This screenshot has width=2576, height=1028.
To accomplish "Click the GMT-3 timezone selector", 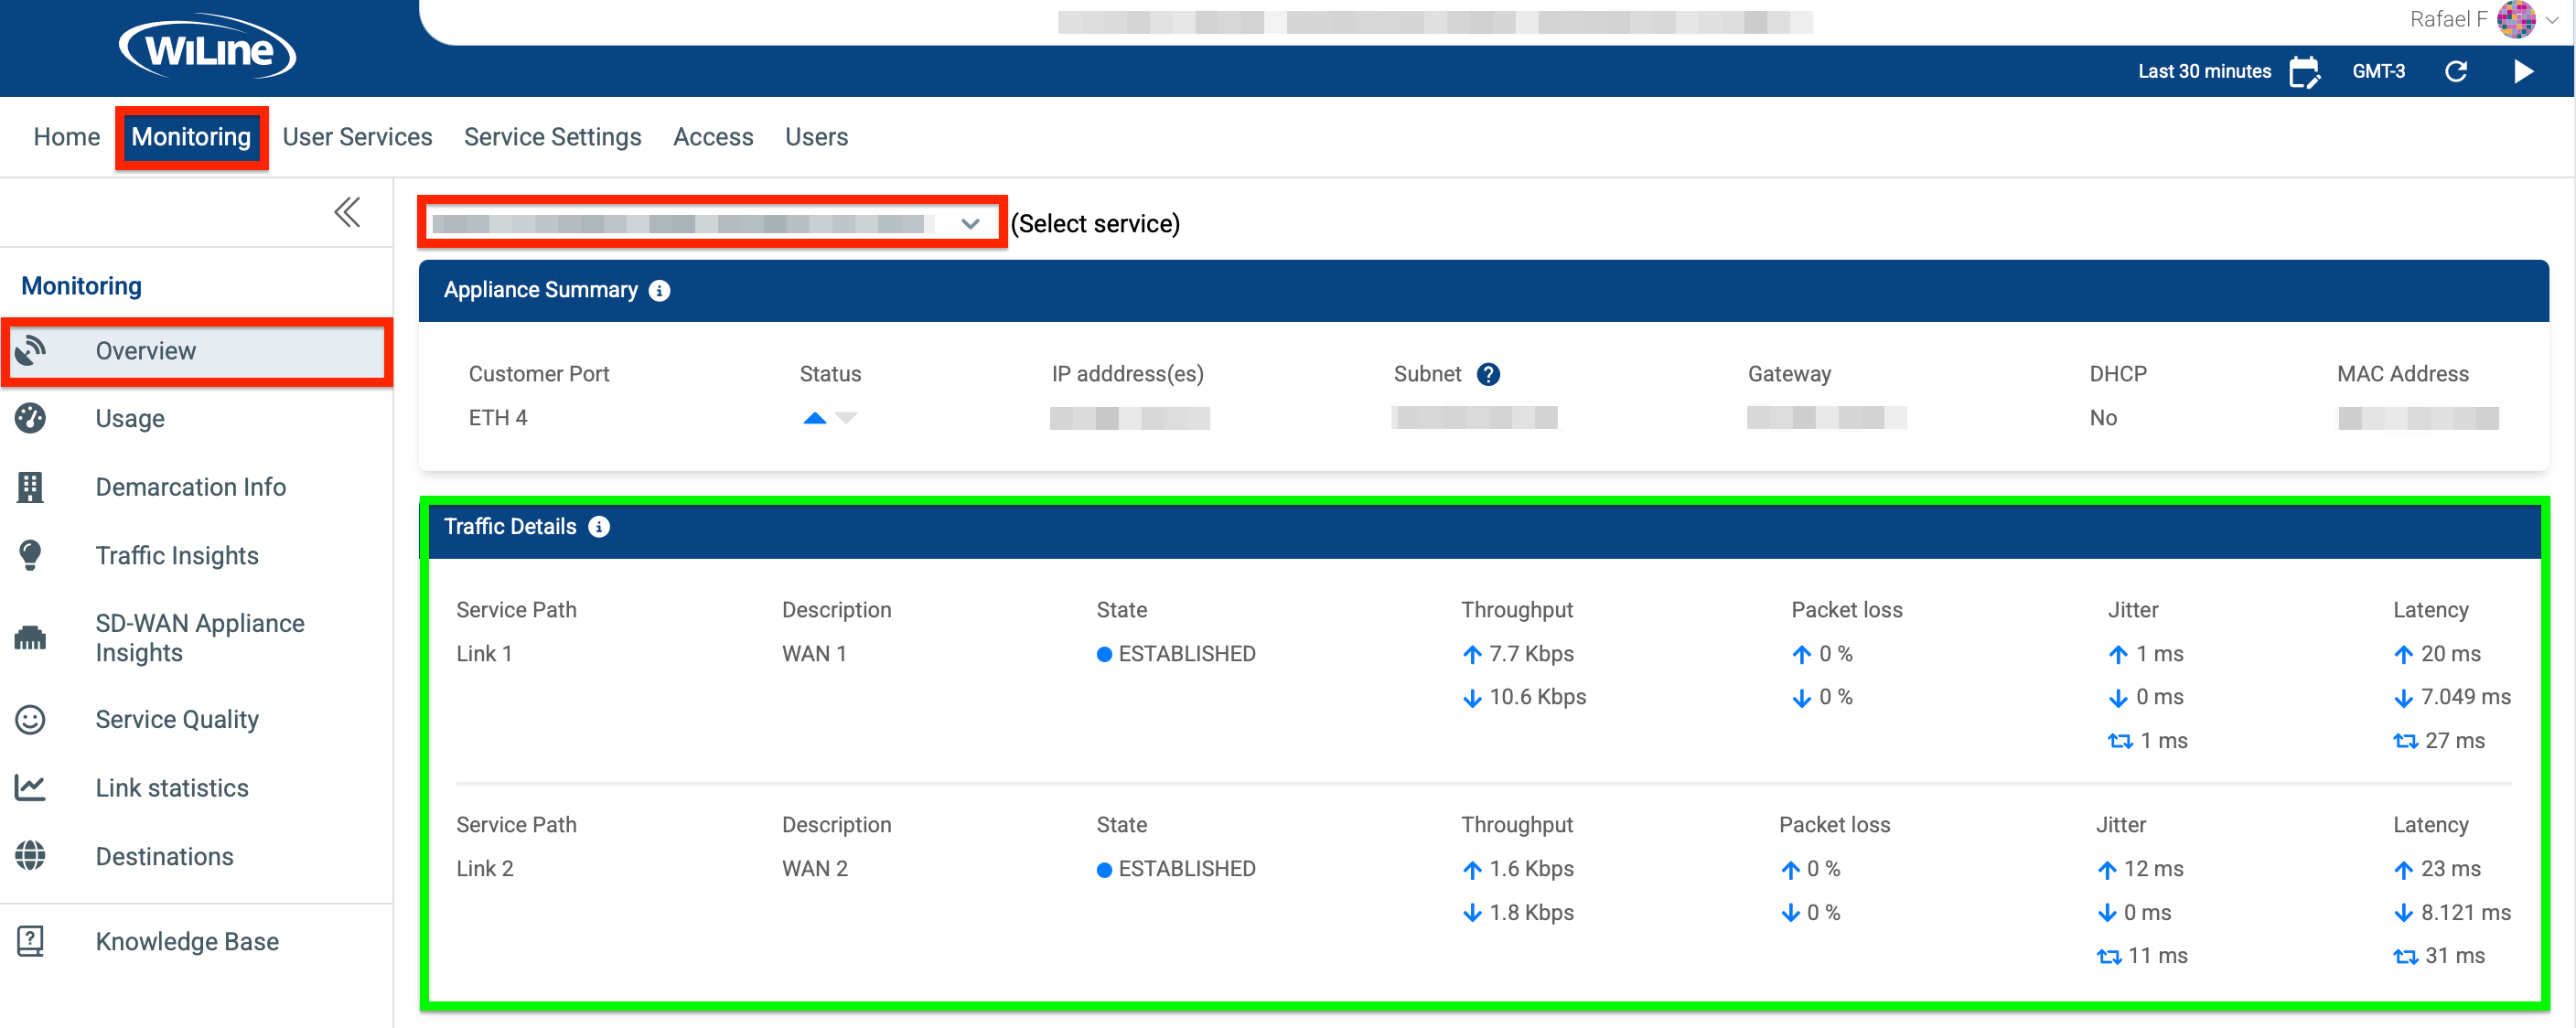I will click(x=2378, y=72).
